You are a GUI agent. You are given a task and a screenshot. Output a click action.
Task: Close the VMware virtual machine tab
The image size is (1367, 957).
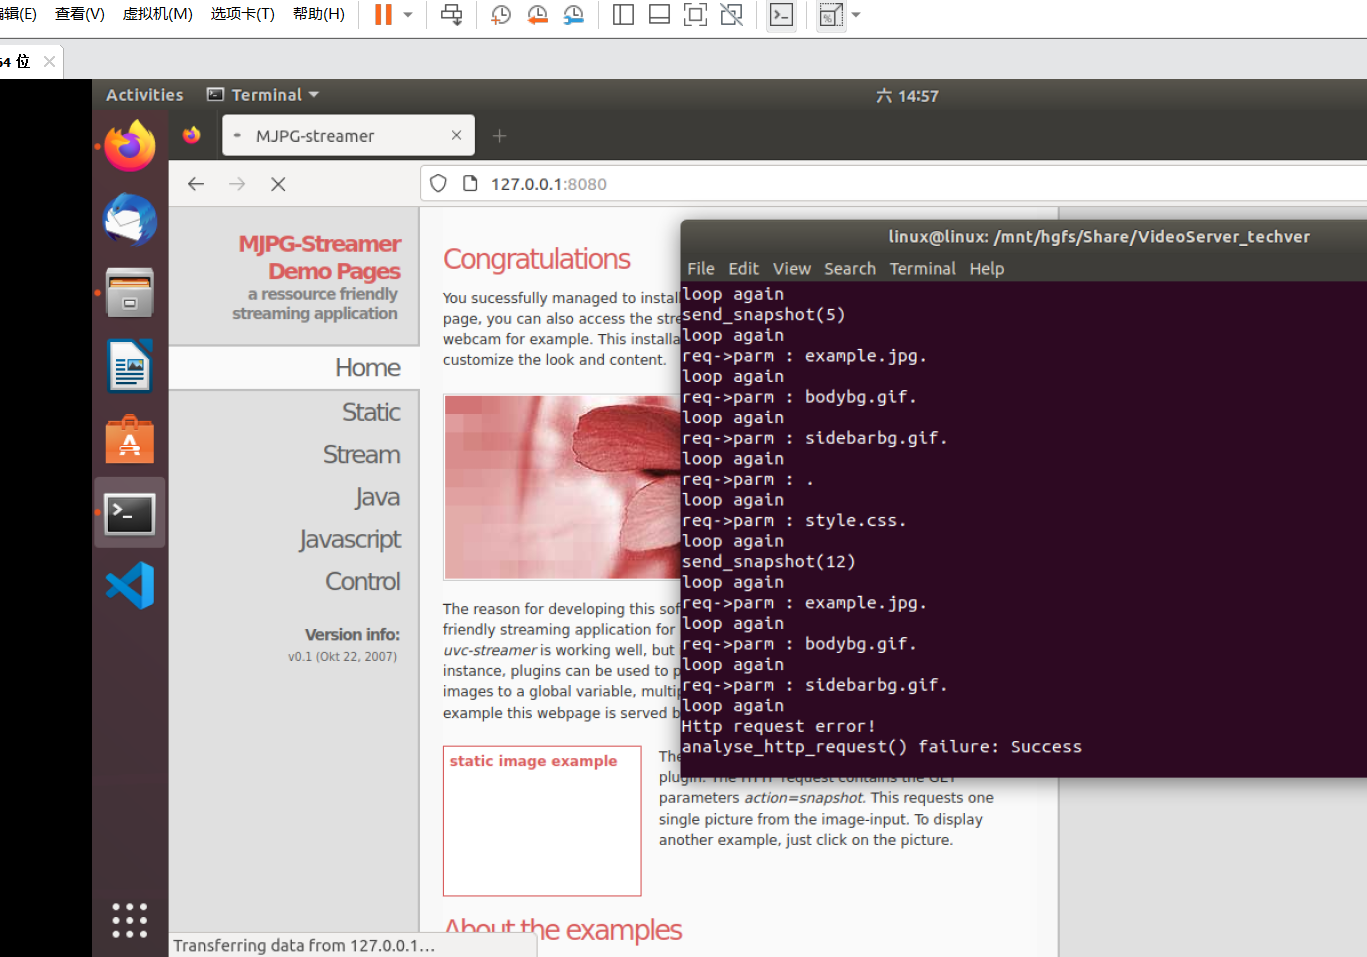click(49, 61)
